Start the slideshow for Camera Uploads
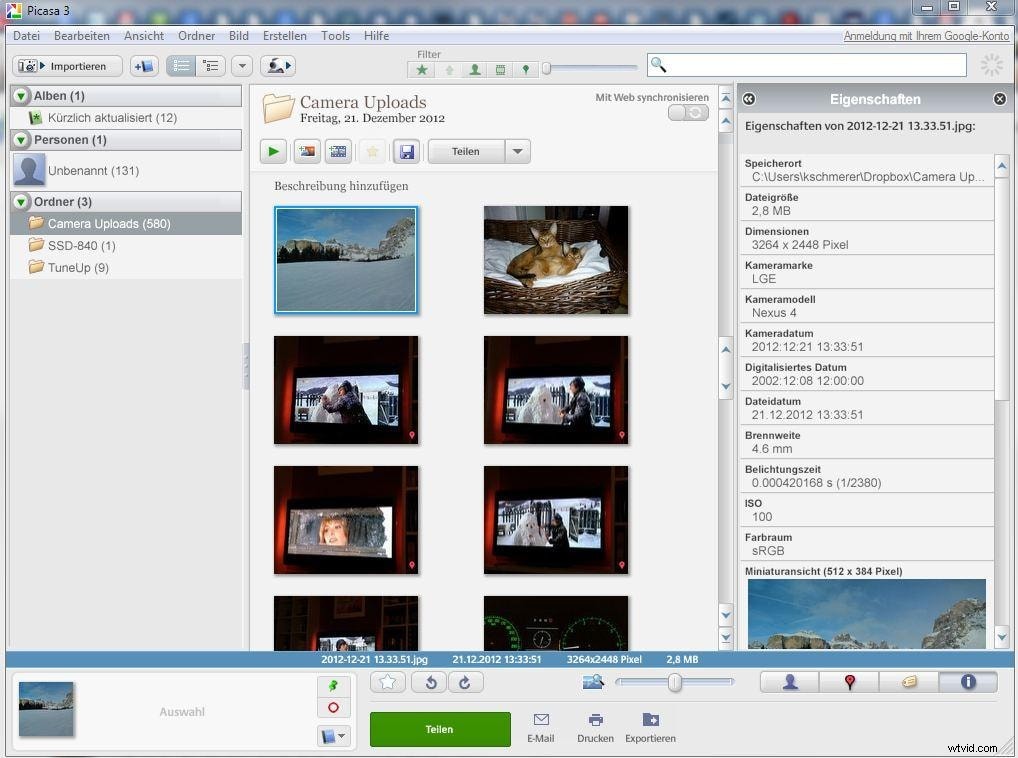Viewport: 1018px width, 758px height. (273, 151)
